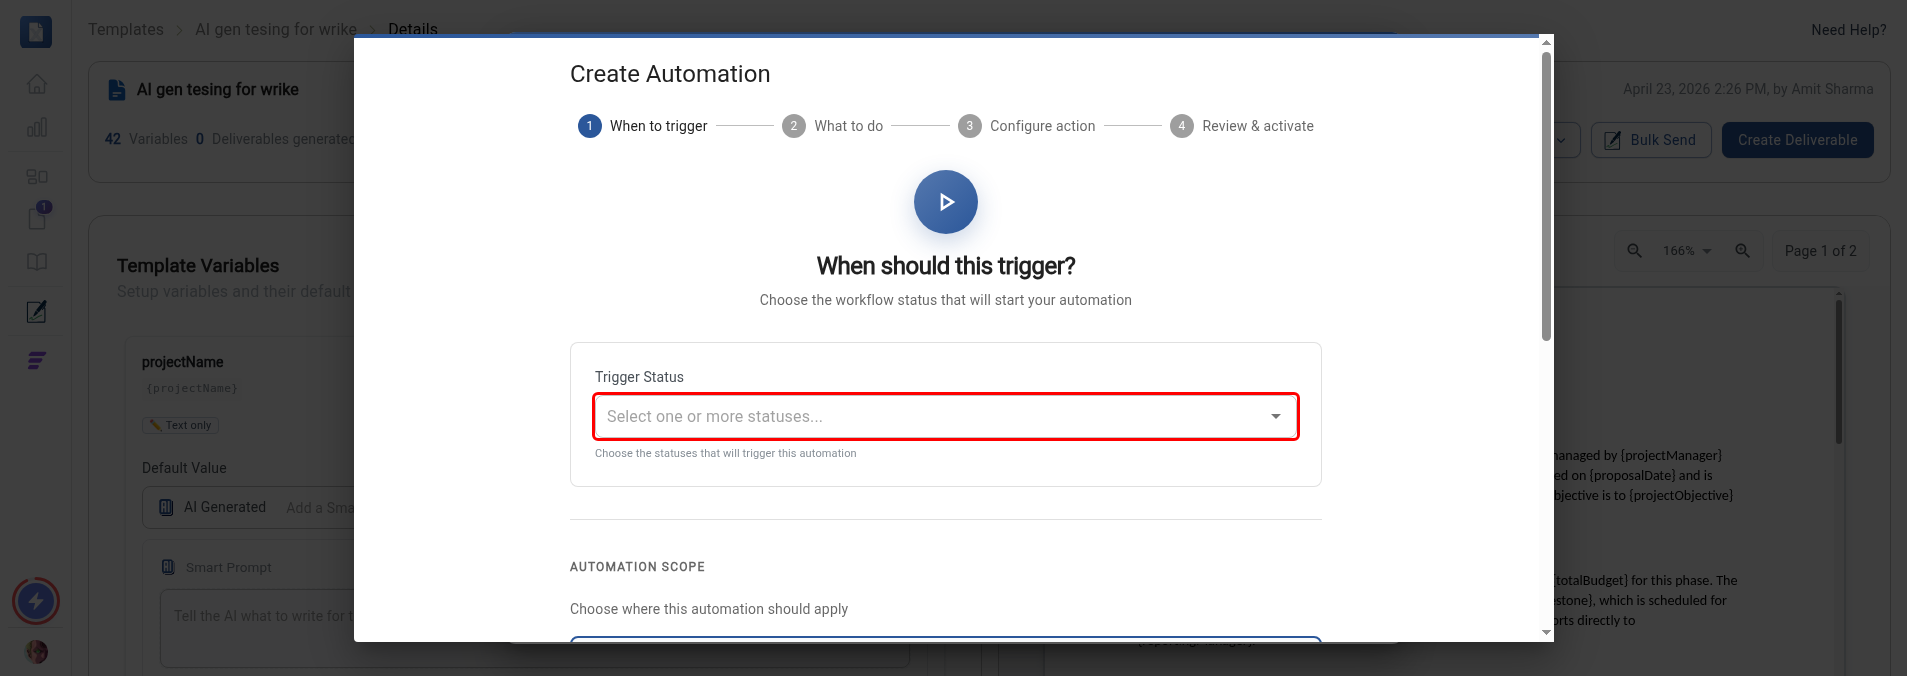The width and height of the screenshot is (1907, 676).
Task: Click the AI gen tesing for wrike breadcrumb
Action: point(276,29)
